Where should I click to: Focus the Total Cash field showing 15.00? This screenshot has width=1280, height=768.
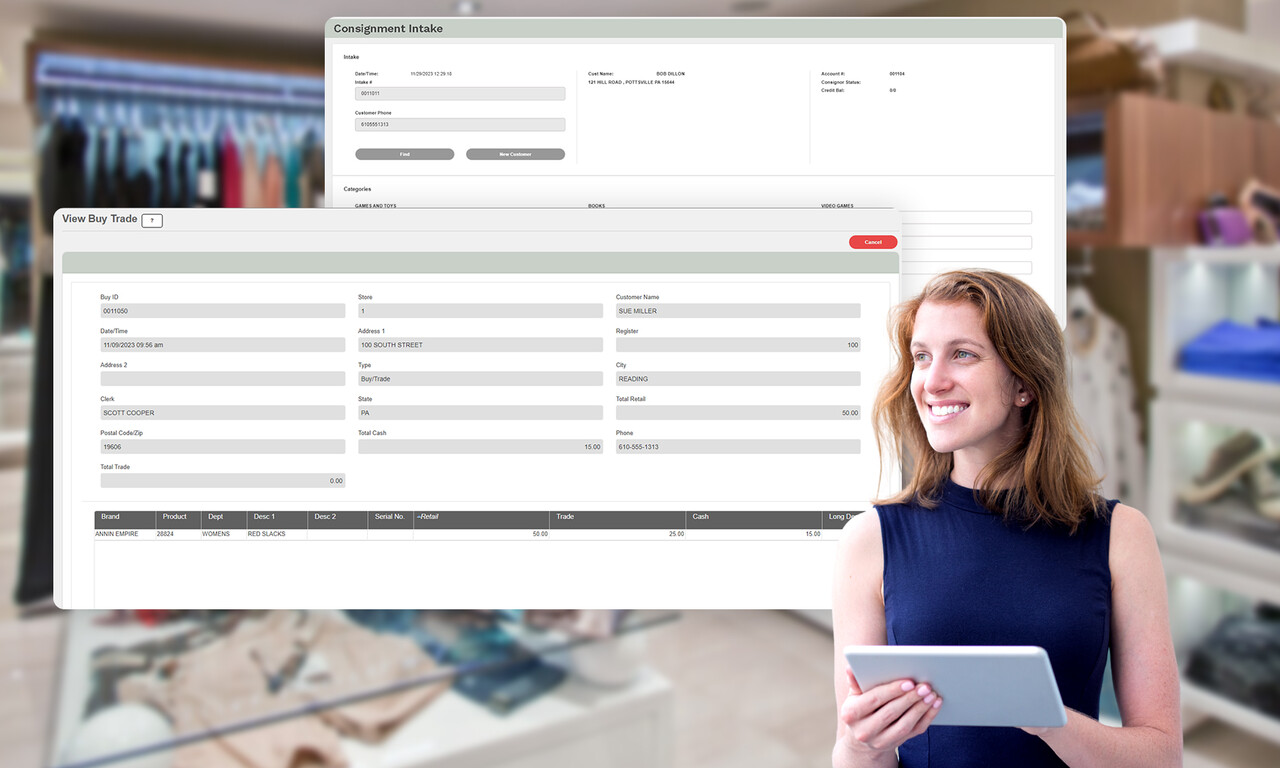tap(480, 446)
